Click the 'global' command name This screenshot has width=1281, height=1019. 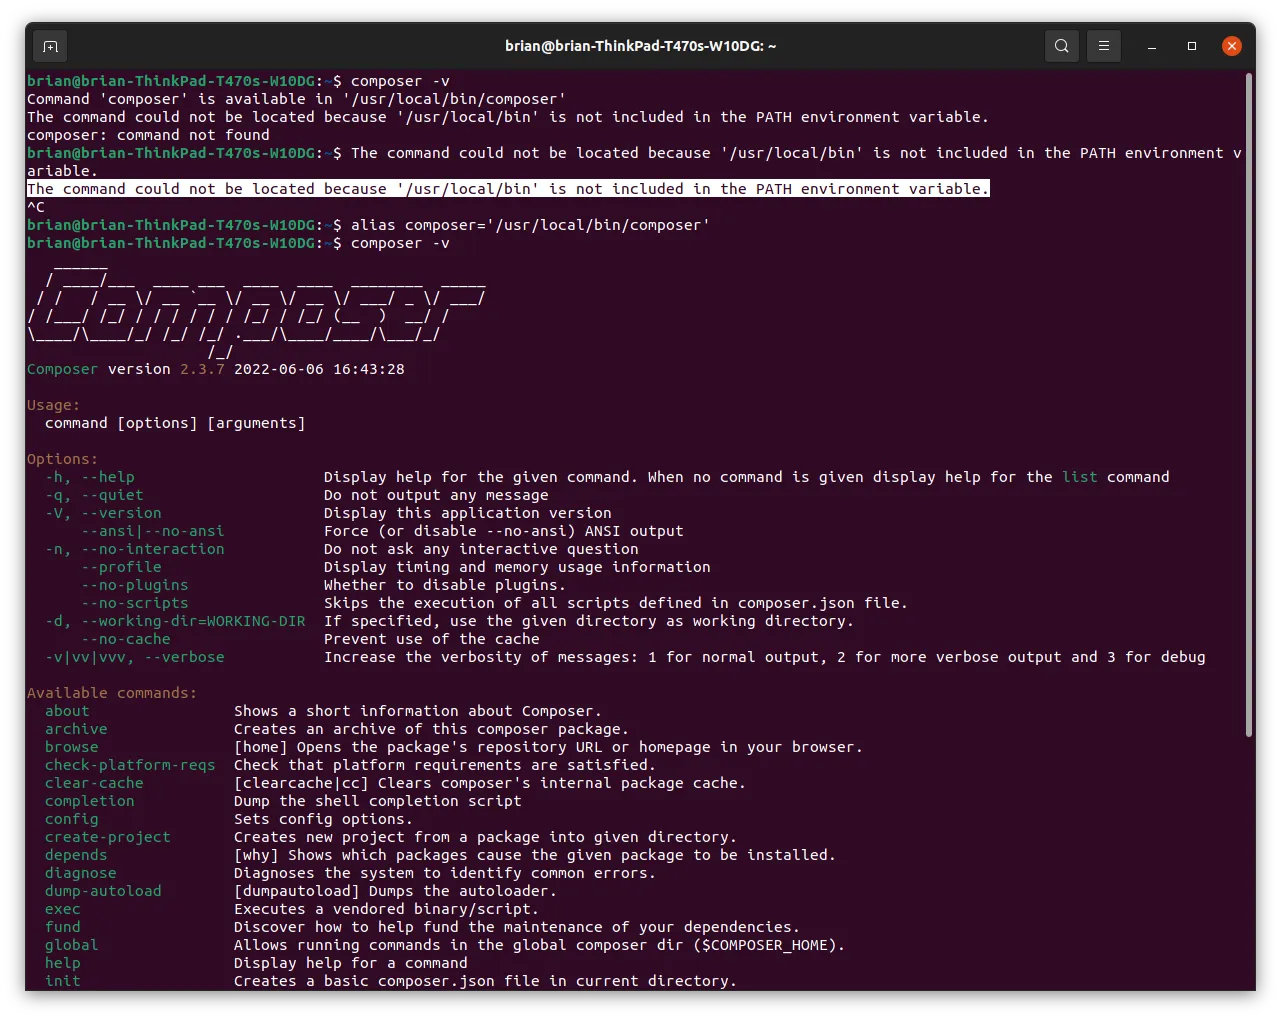72,945
